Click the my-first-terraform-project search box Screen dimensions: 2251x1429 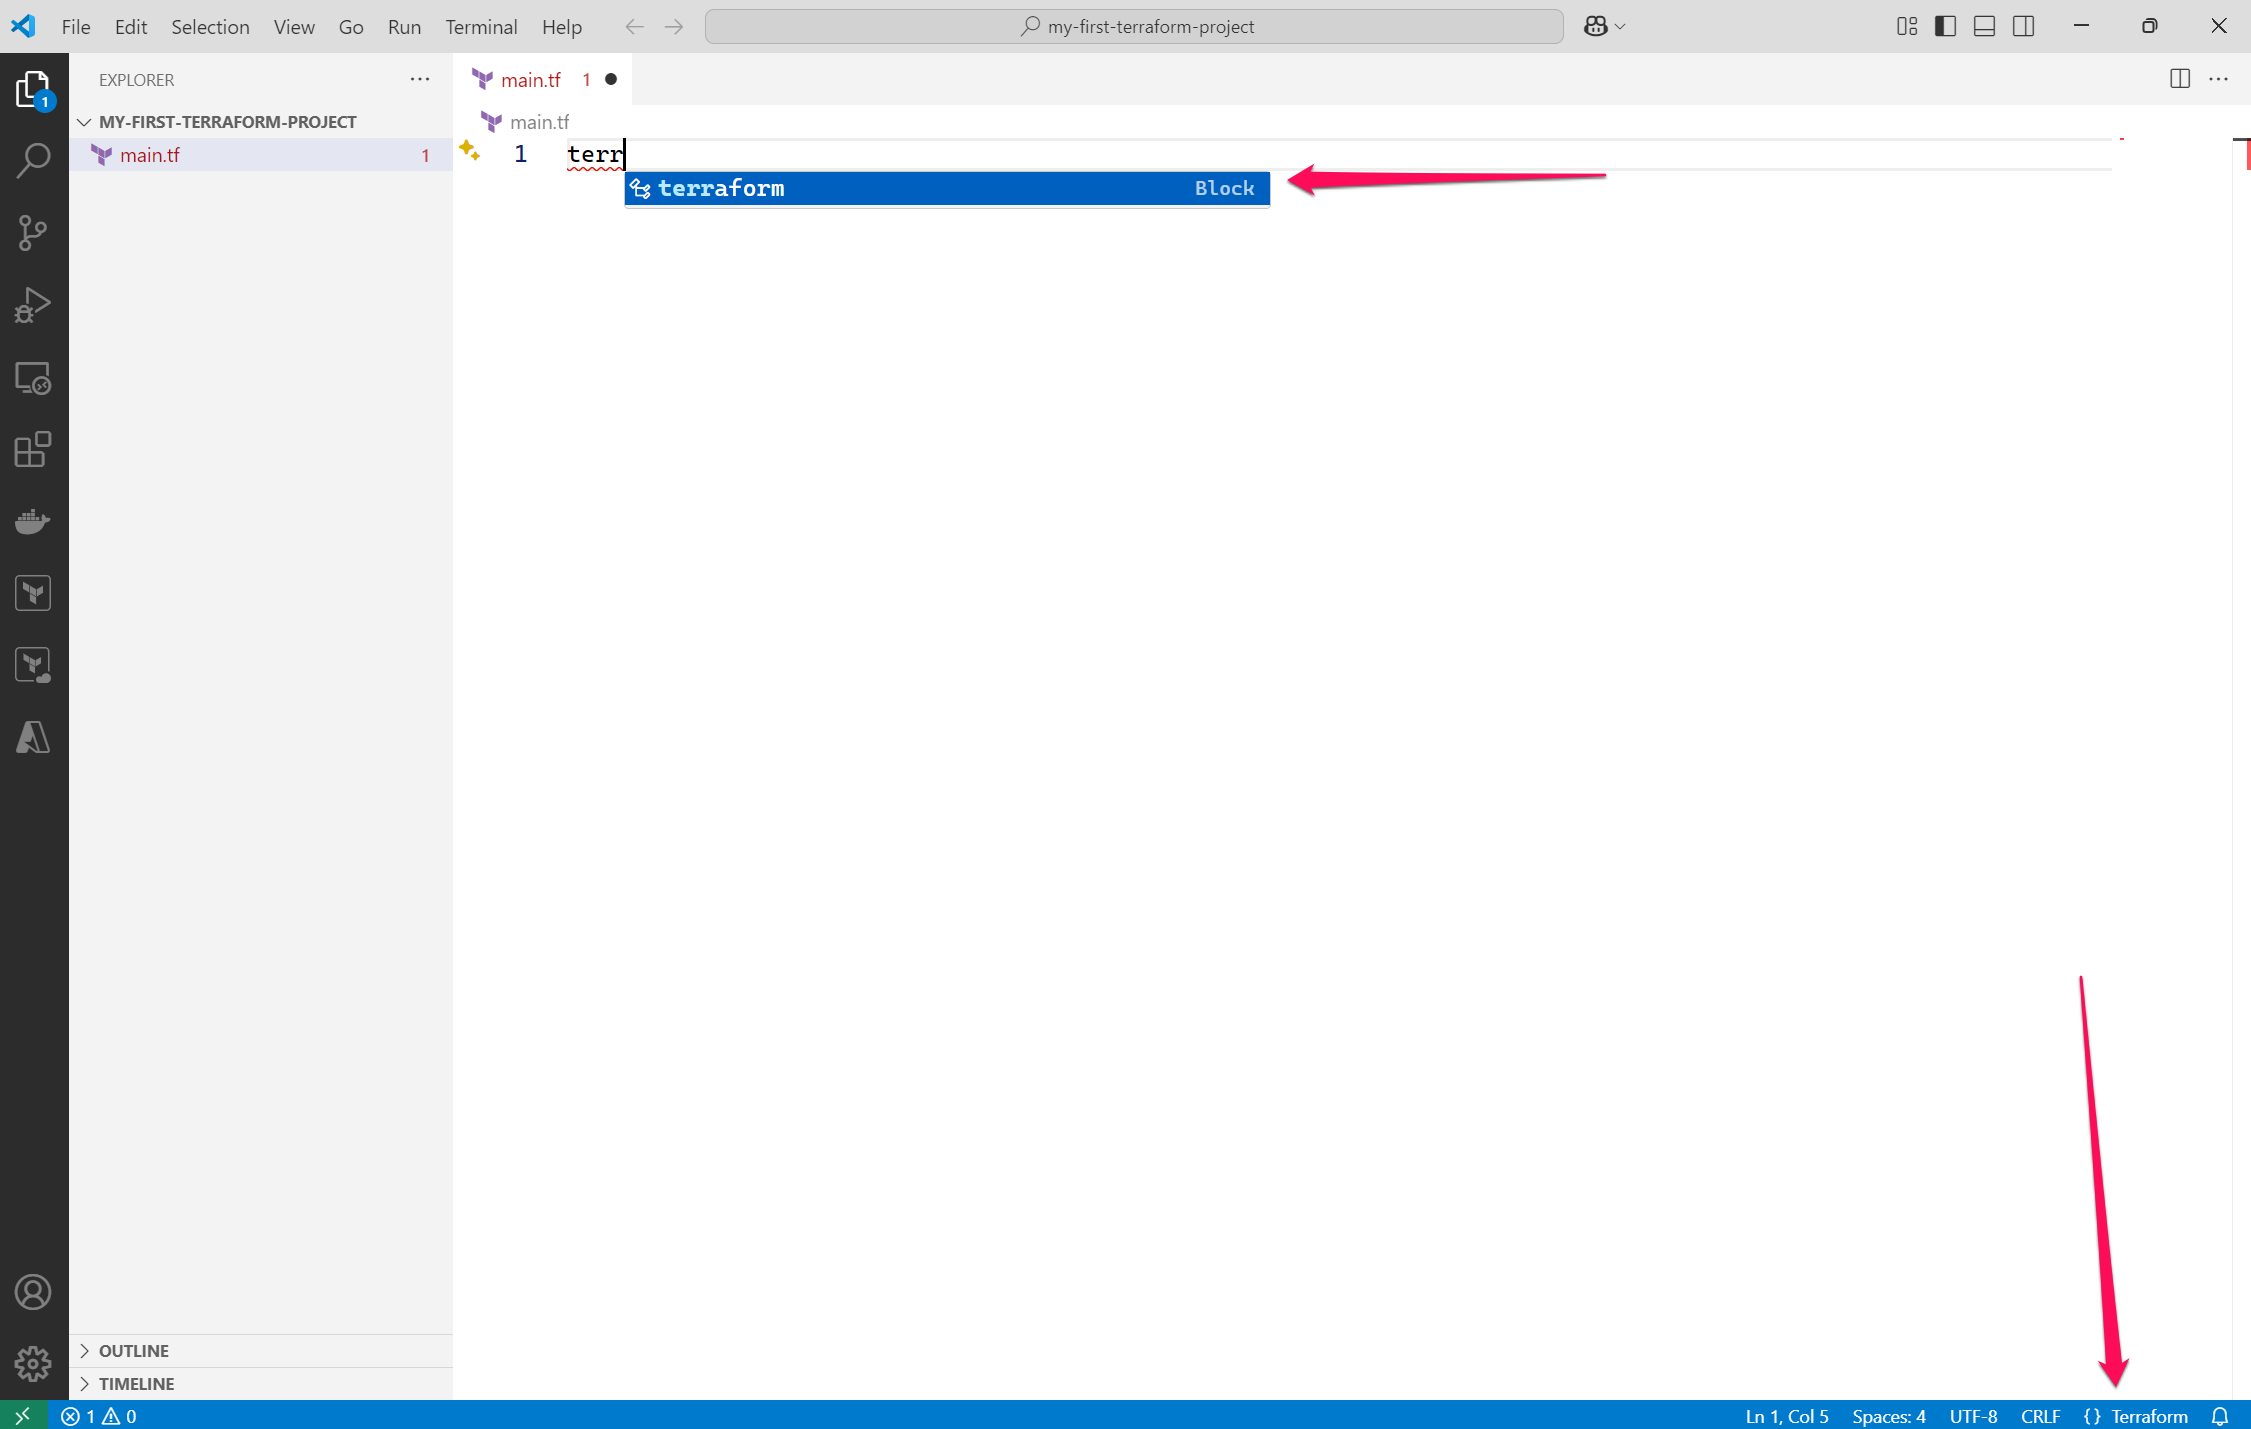coord(1134,27)
